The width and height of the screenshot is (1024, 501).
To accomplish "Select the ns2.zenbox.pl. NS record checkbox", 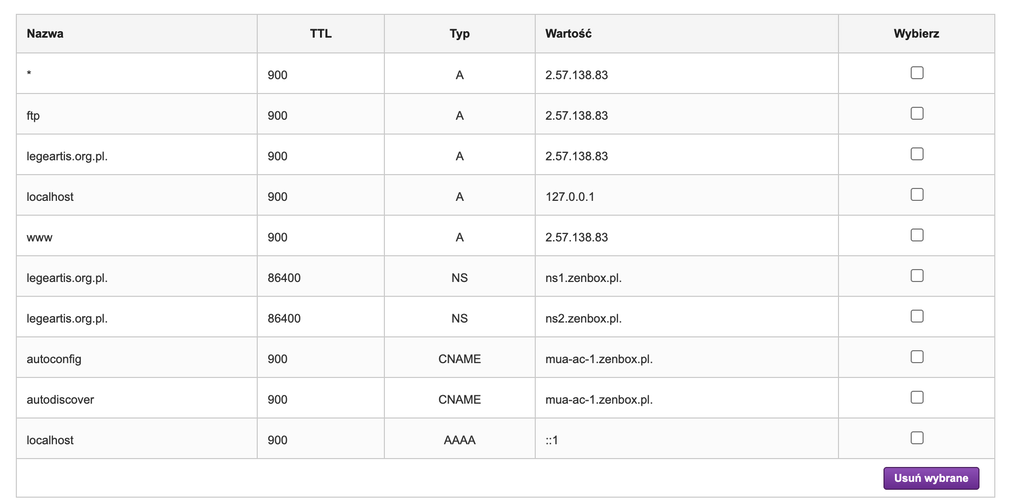I will pyautogui.click(x=916, y=316).
